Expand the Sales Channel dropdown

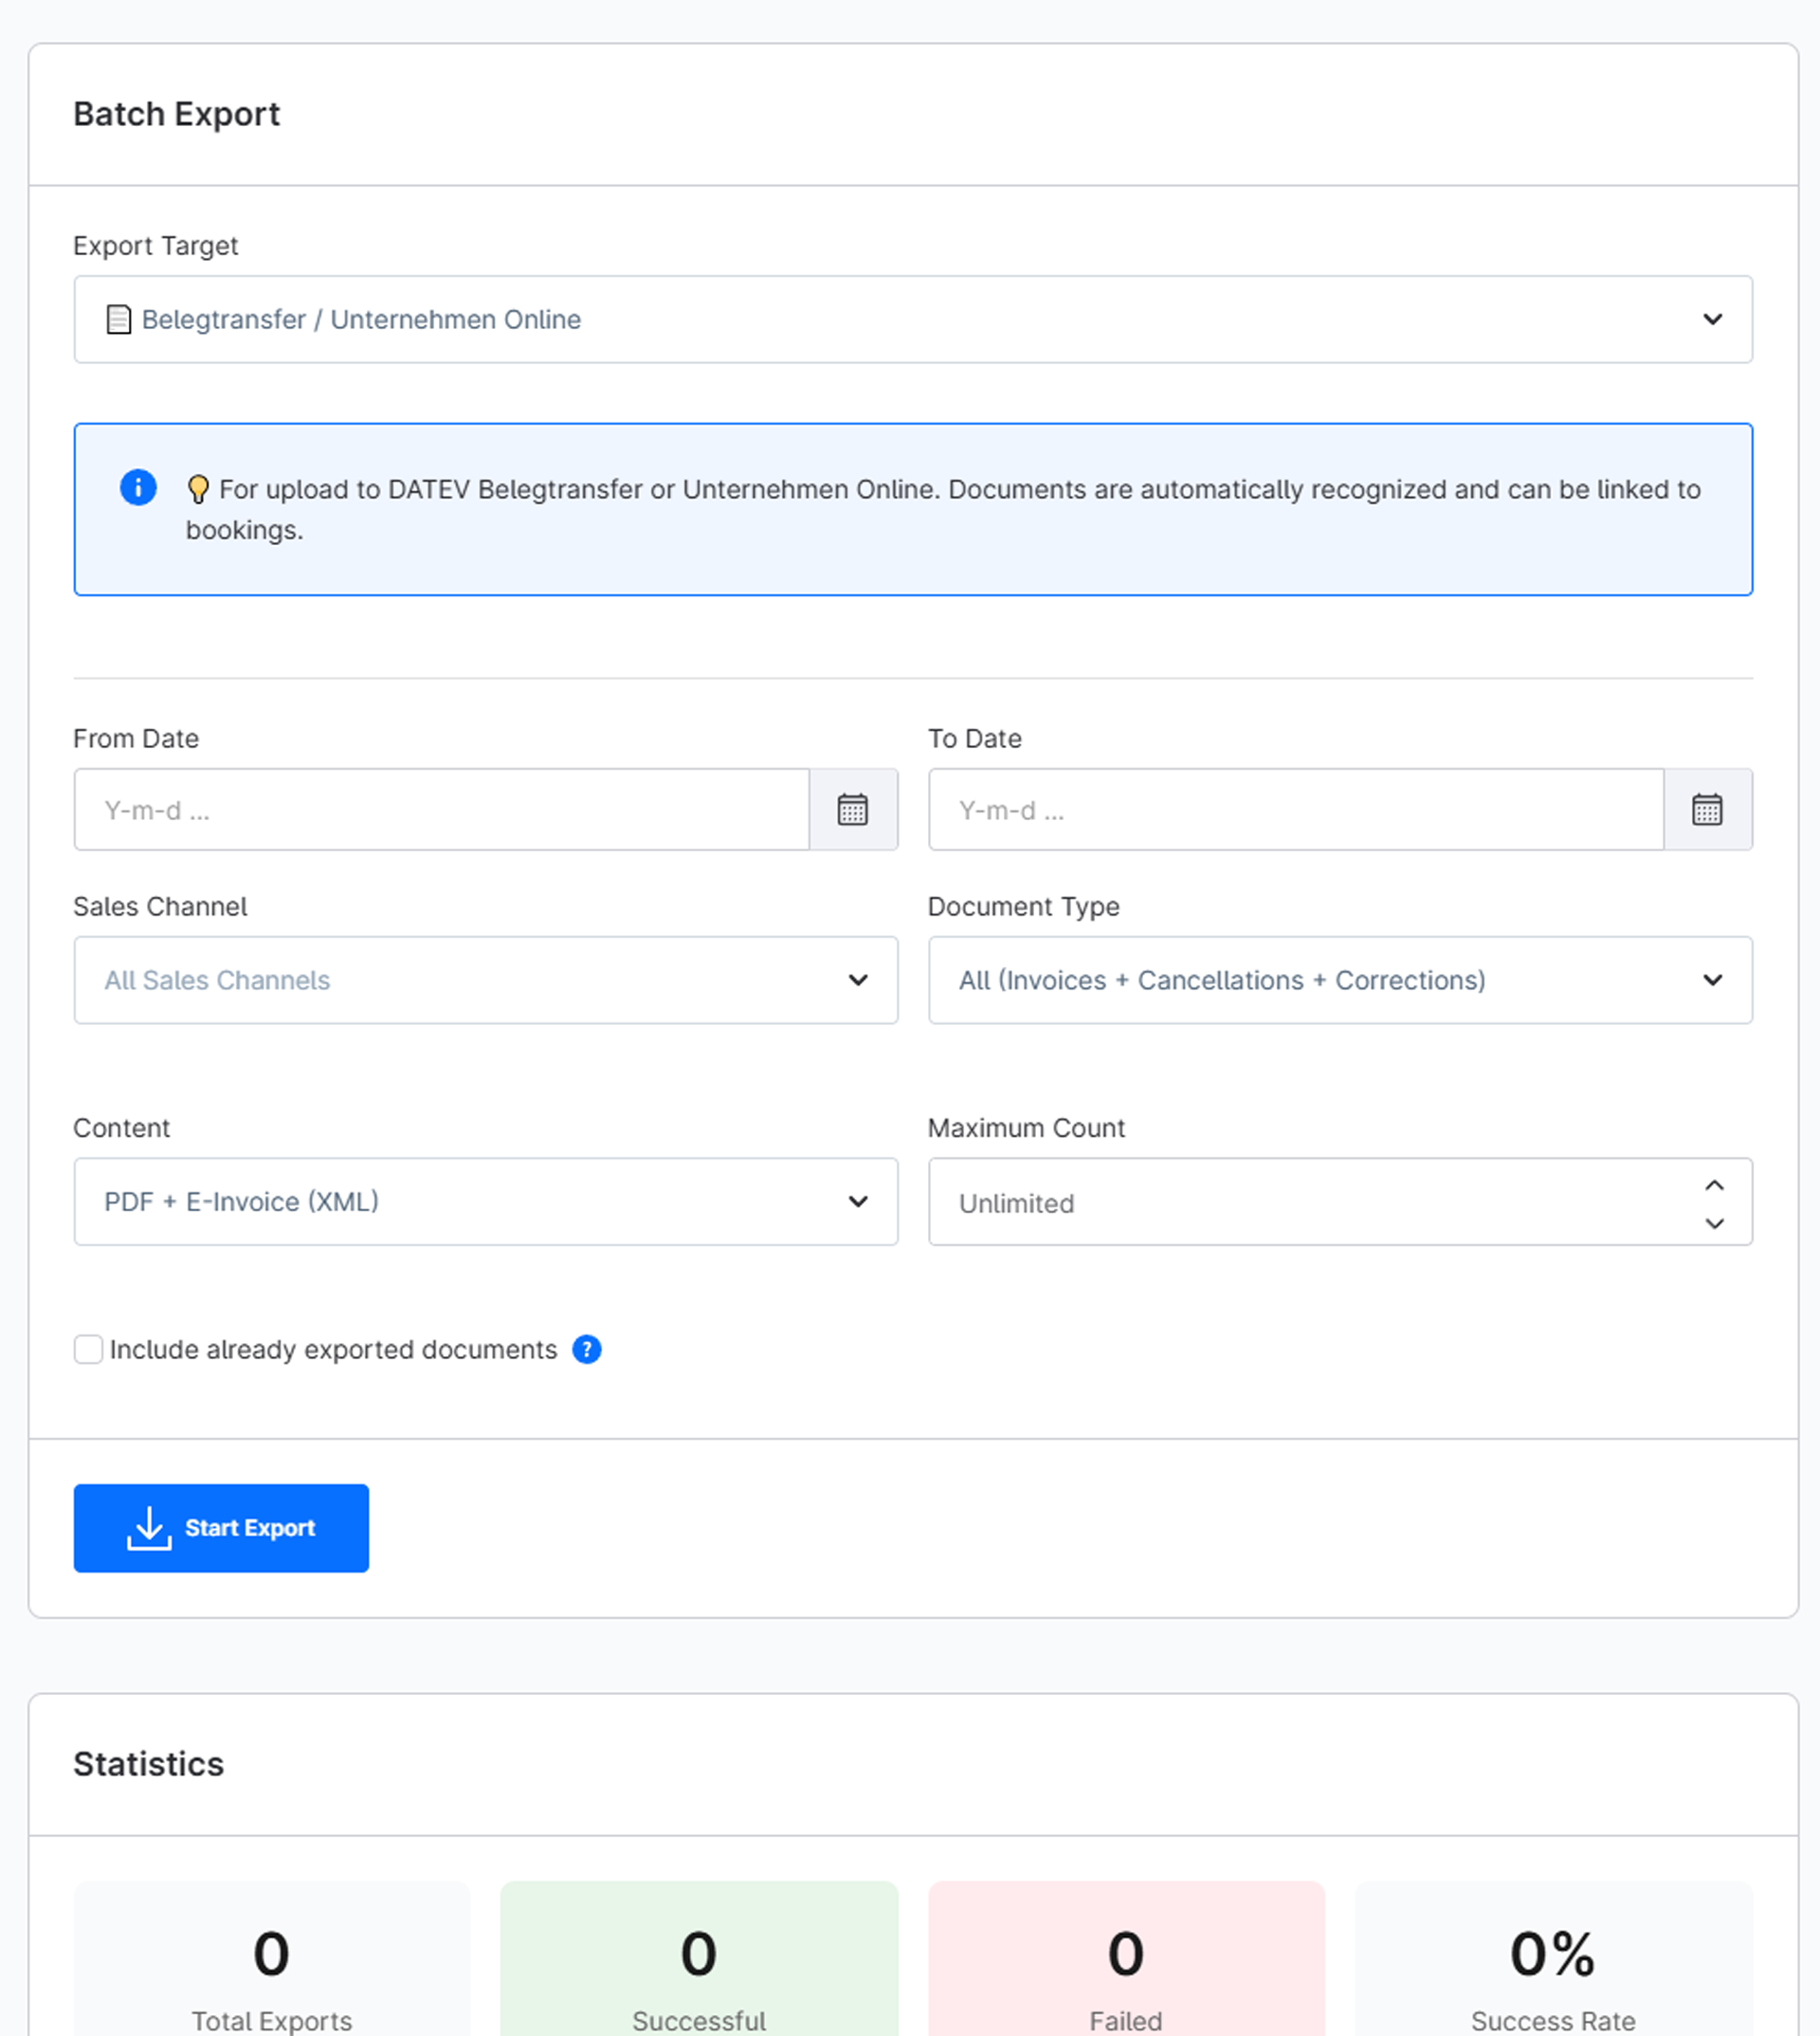(486, 980)
